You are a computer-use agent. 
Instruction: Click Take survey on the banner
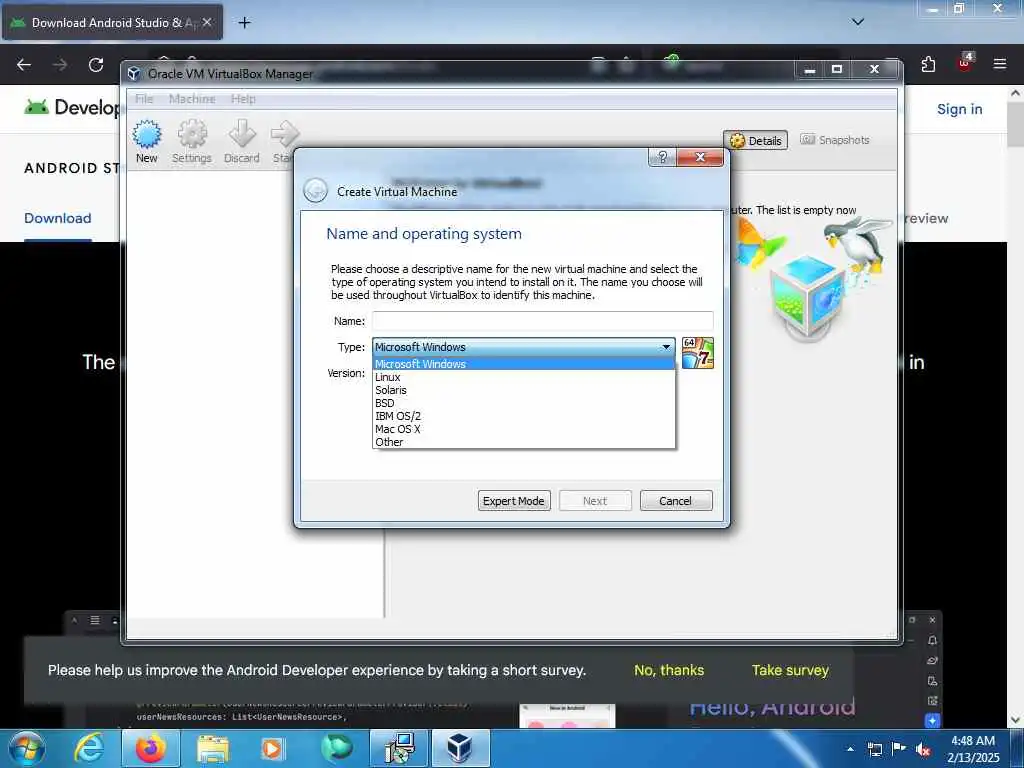coord(790,670)
